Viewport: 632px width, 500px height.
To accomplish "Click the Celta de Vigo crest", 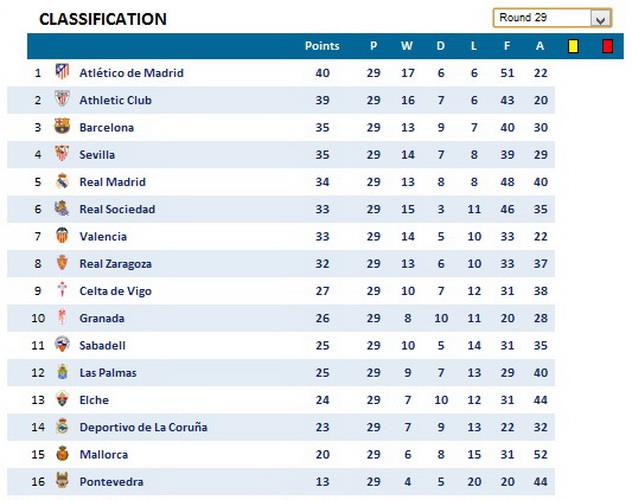I will 62,291.
